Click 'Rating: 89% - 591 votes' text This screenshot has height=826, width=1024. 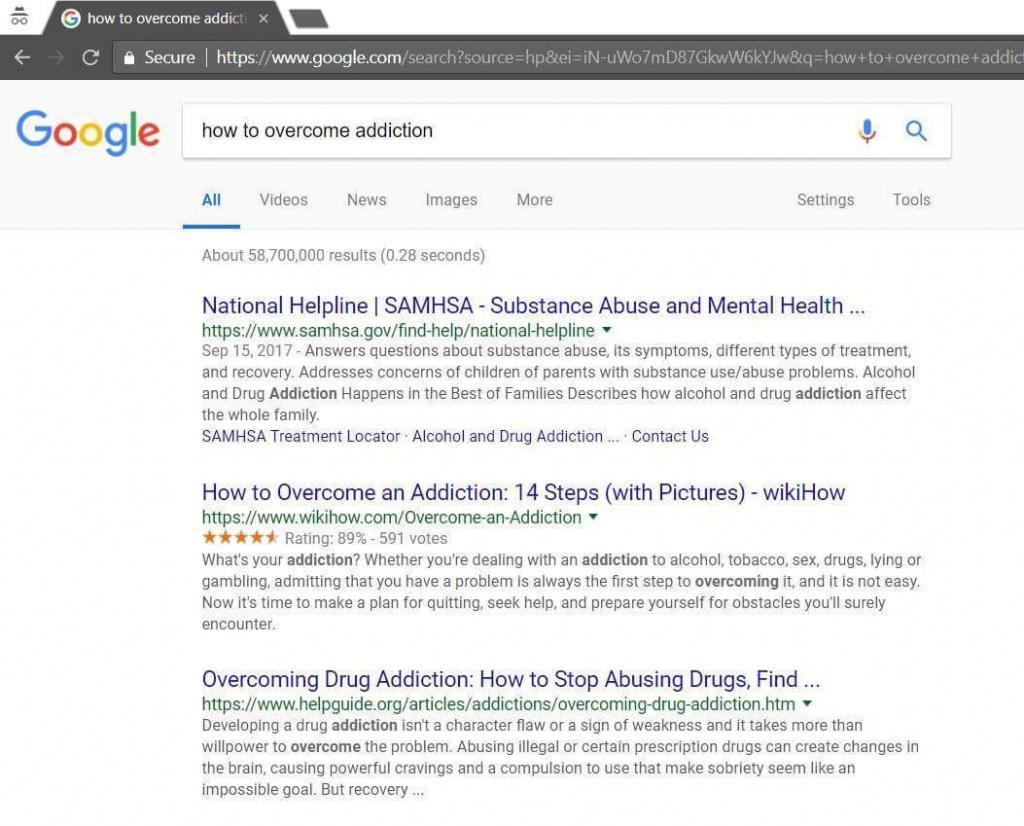coord(366,539)
